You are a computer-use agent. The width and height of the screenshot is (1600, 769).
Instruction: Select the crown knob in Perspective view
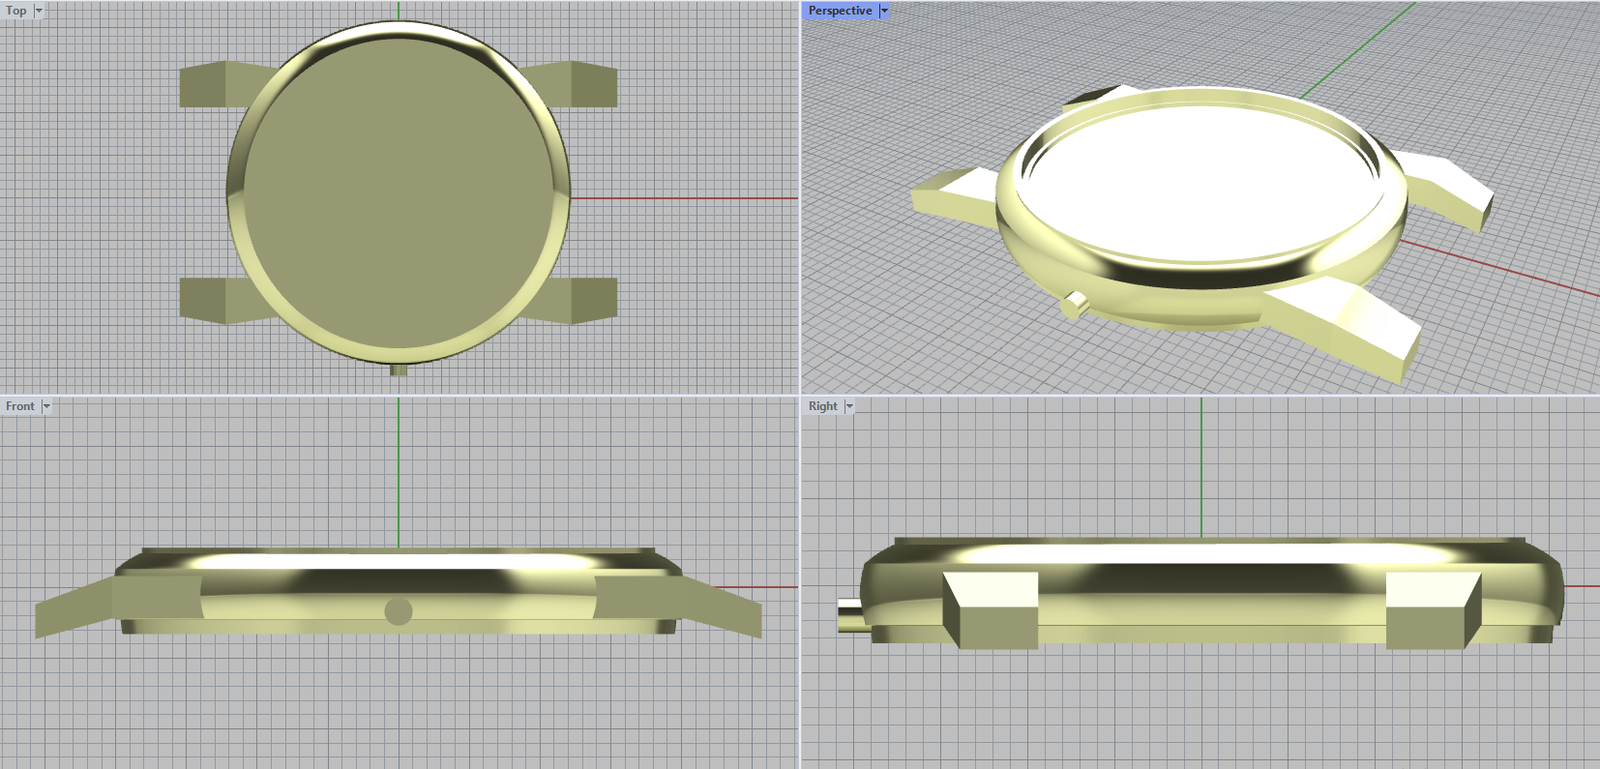(1075, 304)
